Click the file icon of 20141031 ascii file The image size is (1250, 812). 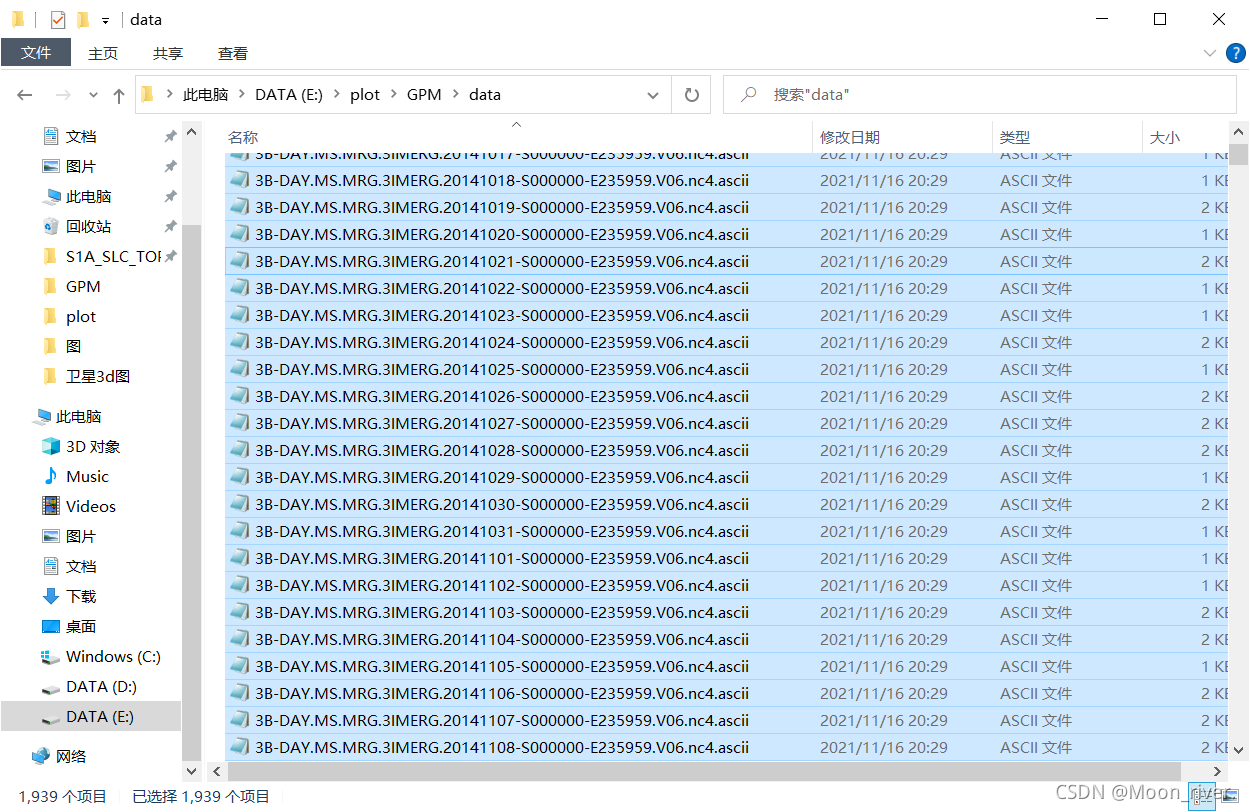(240, 531)
